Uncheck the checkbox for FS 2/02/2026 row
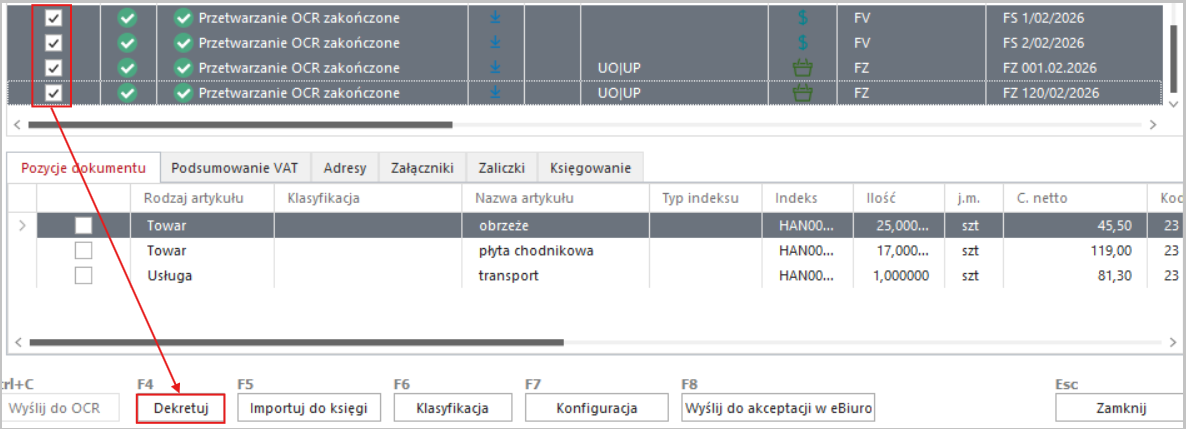 [54, 42]
